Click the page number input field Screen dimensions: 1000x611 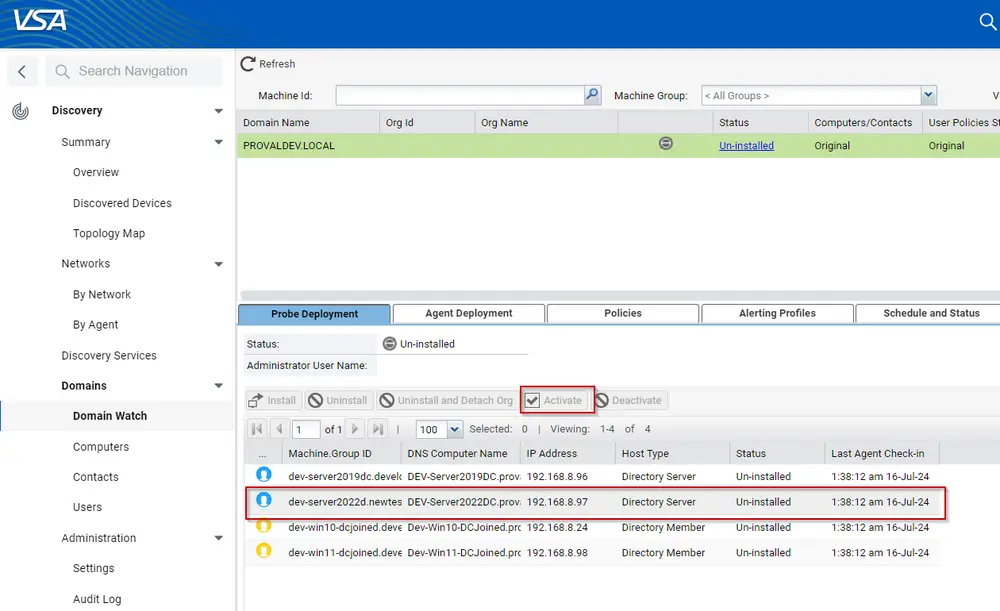(306, 429)
